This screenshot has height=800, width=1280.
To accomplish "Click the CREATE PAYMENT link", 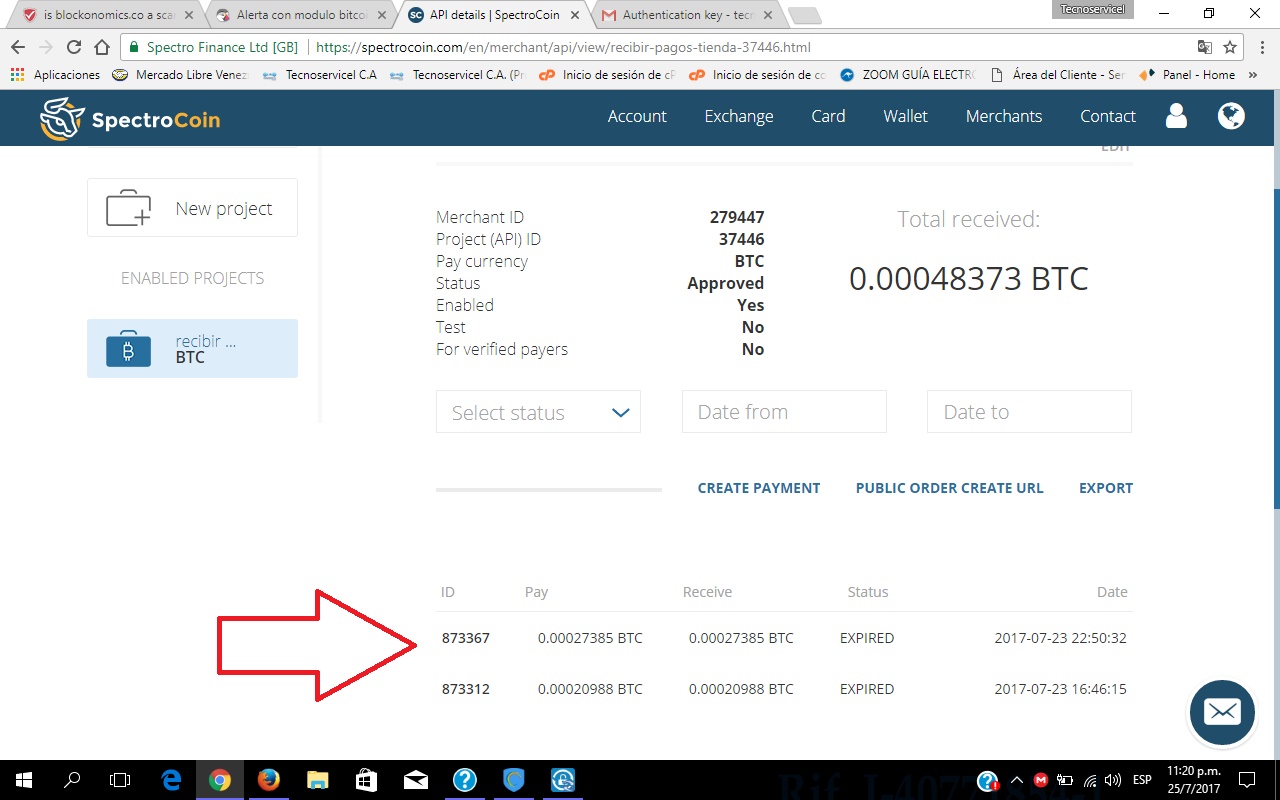I will click(x=759, y=488).
